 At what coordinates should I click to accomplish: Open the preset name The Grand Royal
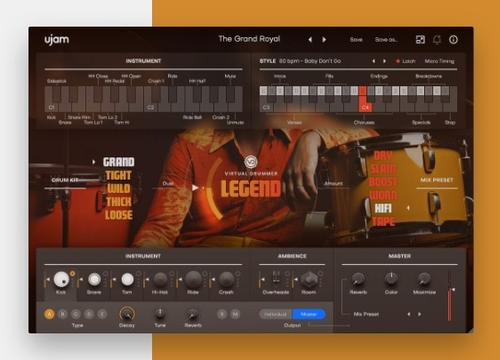[x=249, y=39]
